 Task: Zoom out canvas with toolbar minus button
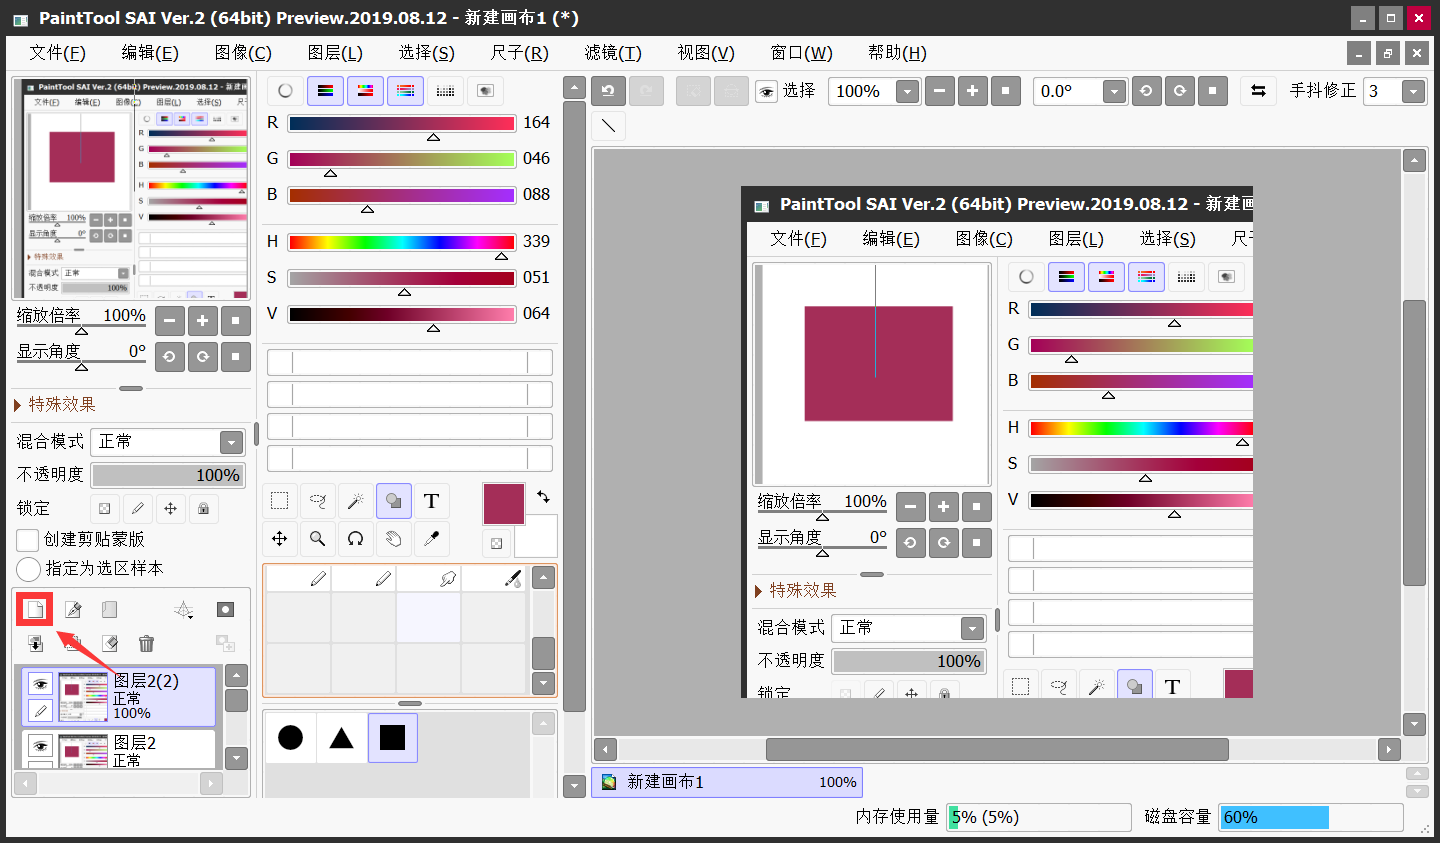[939, 91]
